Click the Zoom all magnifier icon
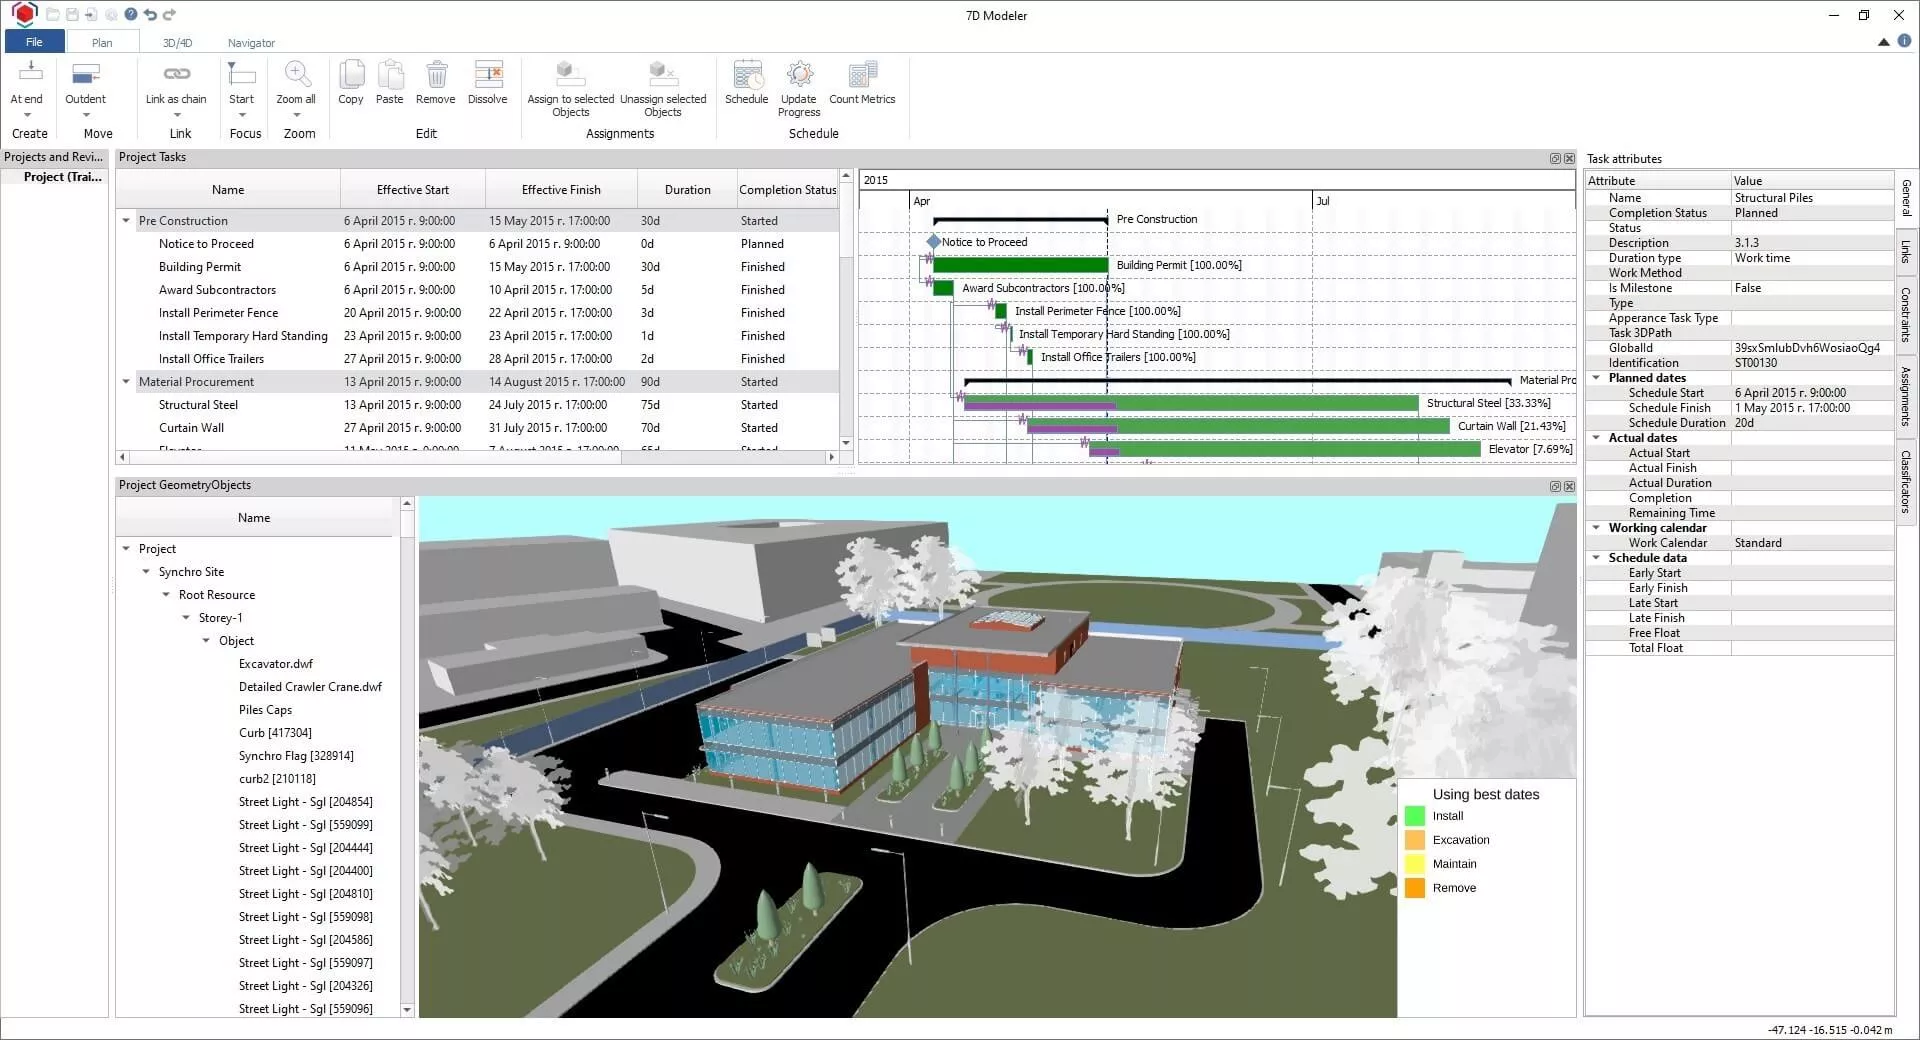1920x1040 pixels. pos(296,75)
